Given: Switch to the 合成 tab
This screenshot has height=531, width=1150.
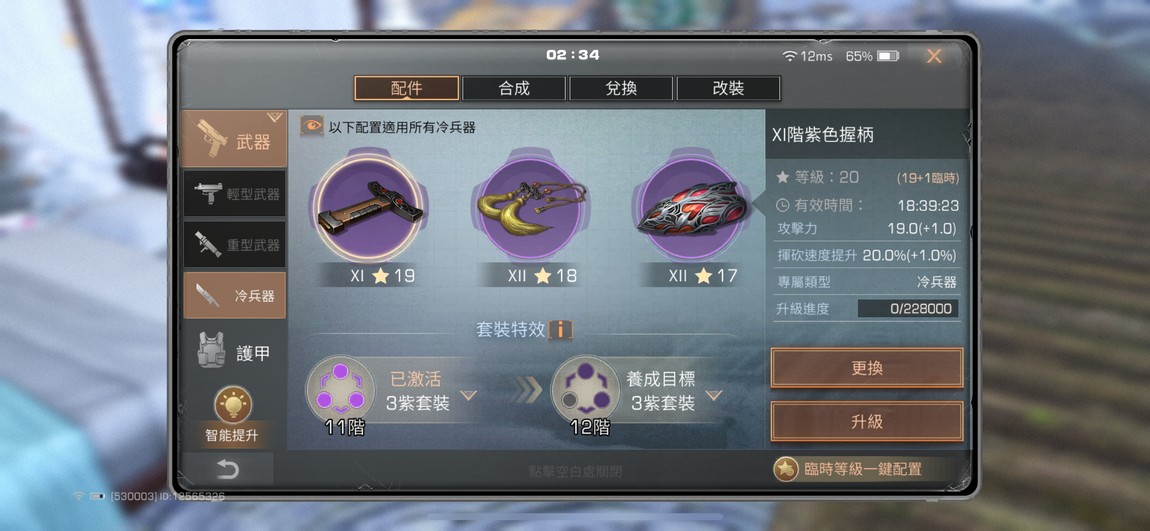Looking at the screenshot, I should pyautogui.click(x=514, y=89).
